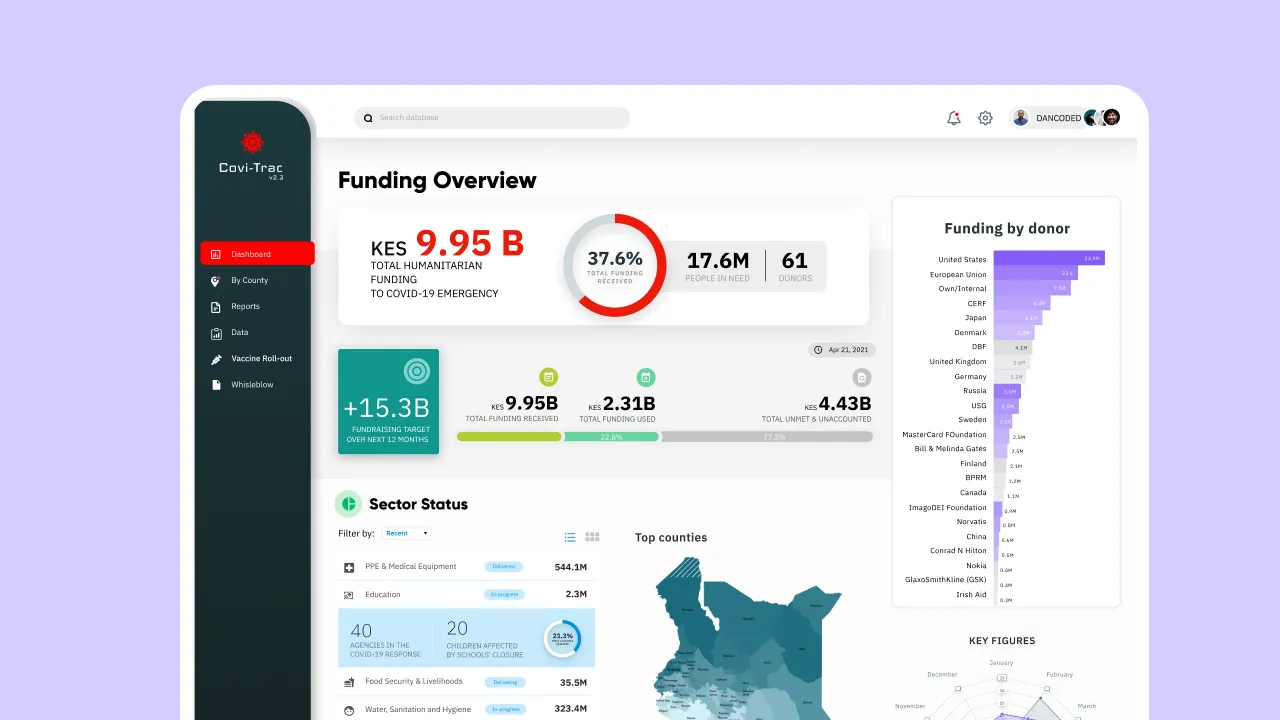
Task: Click the clock icon beside Apr 21, 2021
Action: click(819, 350)
